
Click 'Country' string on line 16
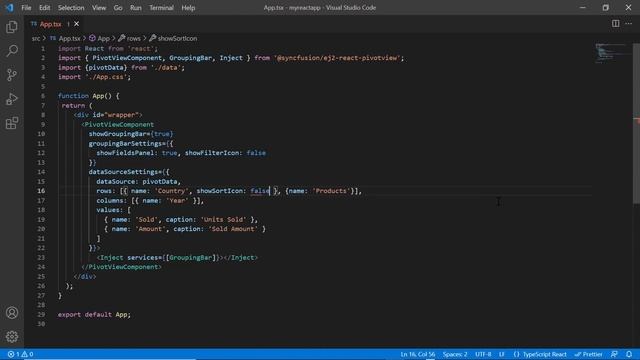pos(171,191)
